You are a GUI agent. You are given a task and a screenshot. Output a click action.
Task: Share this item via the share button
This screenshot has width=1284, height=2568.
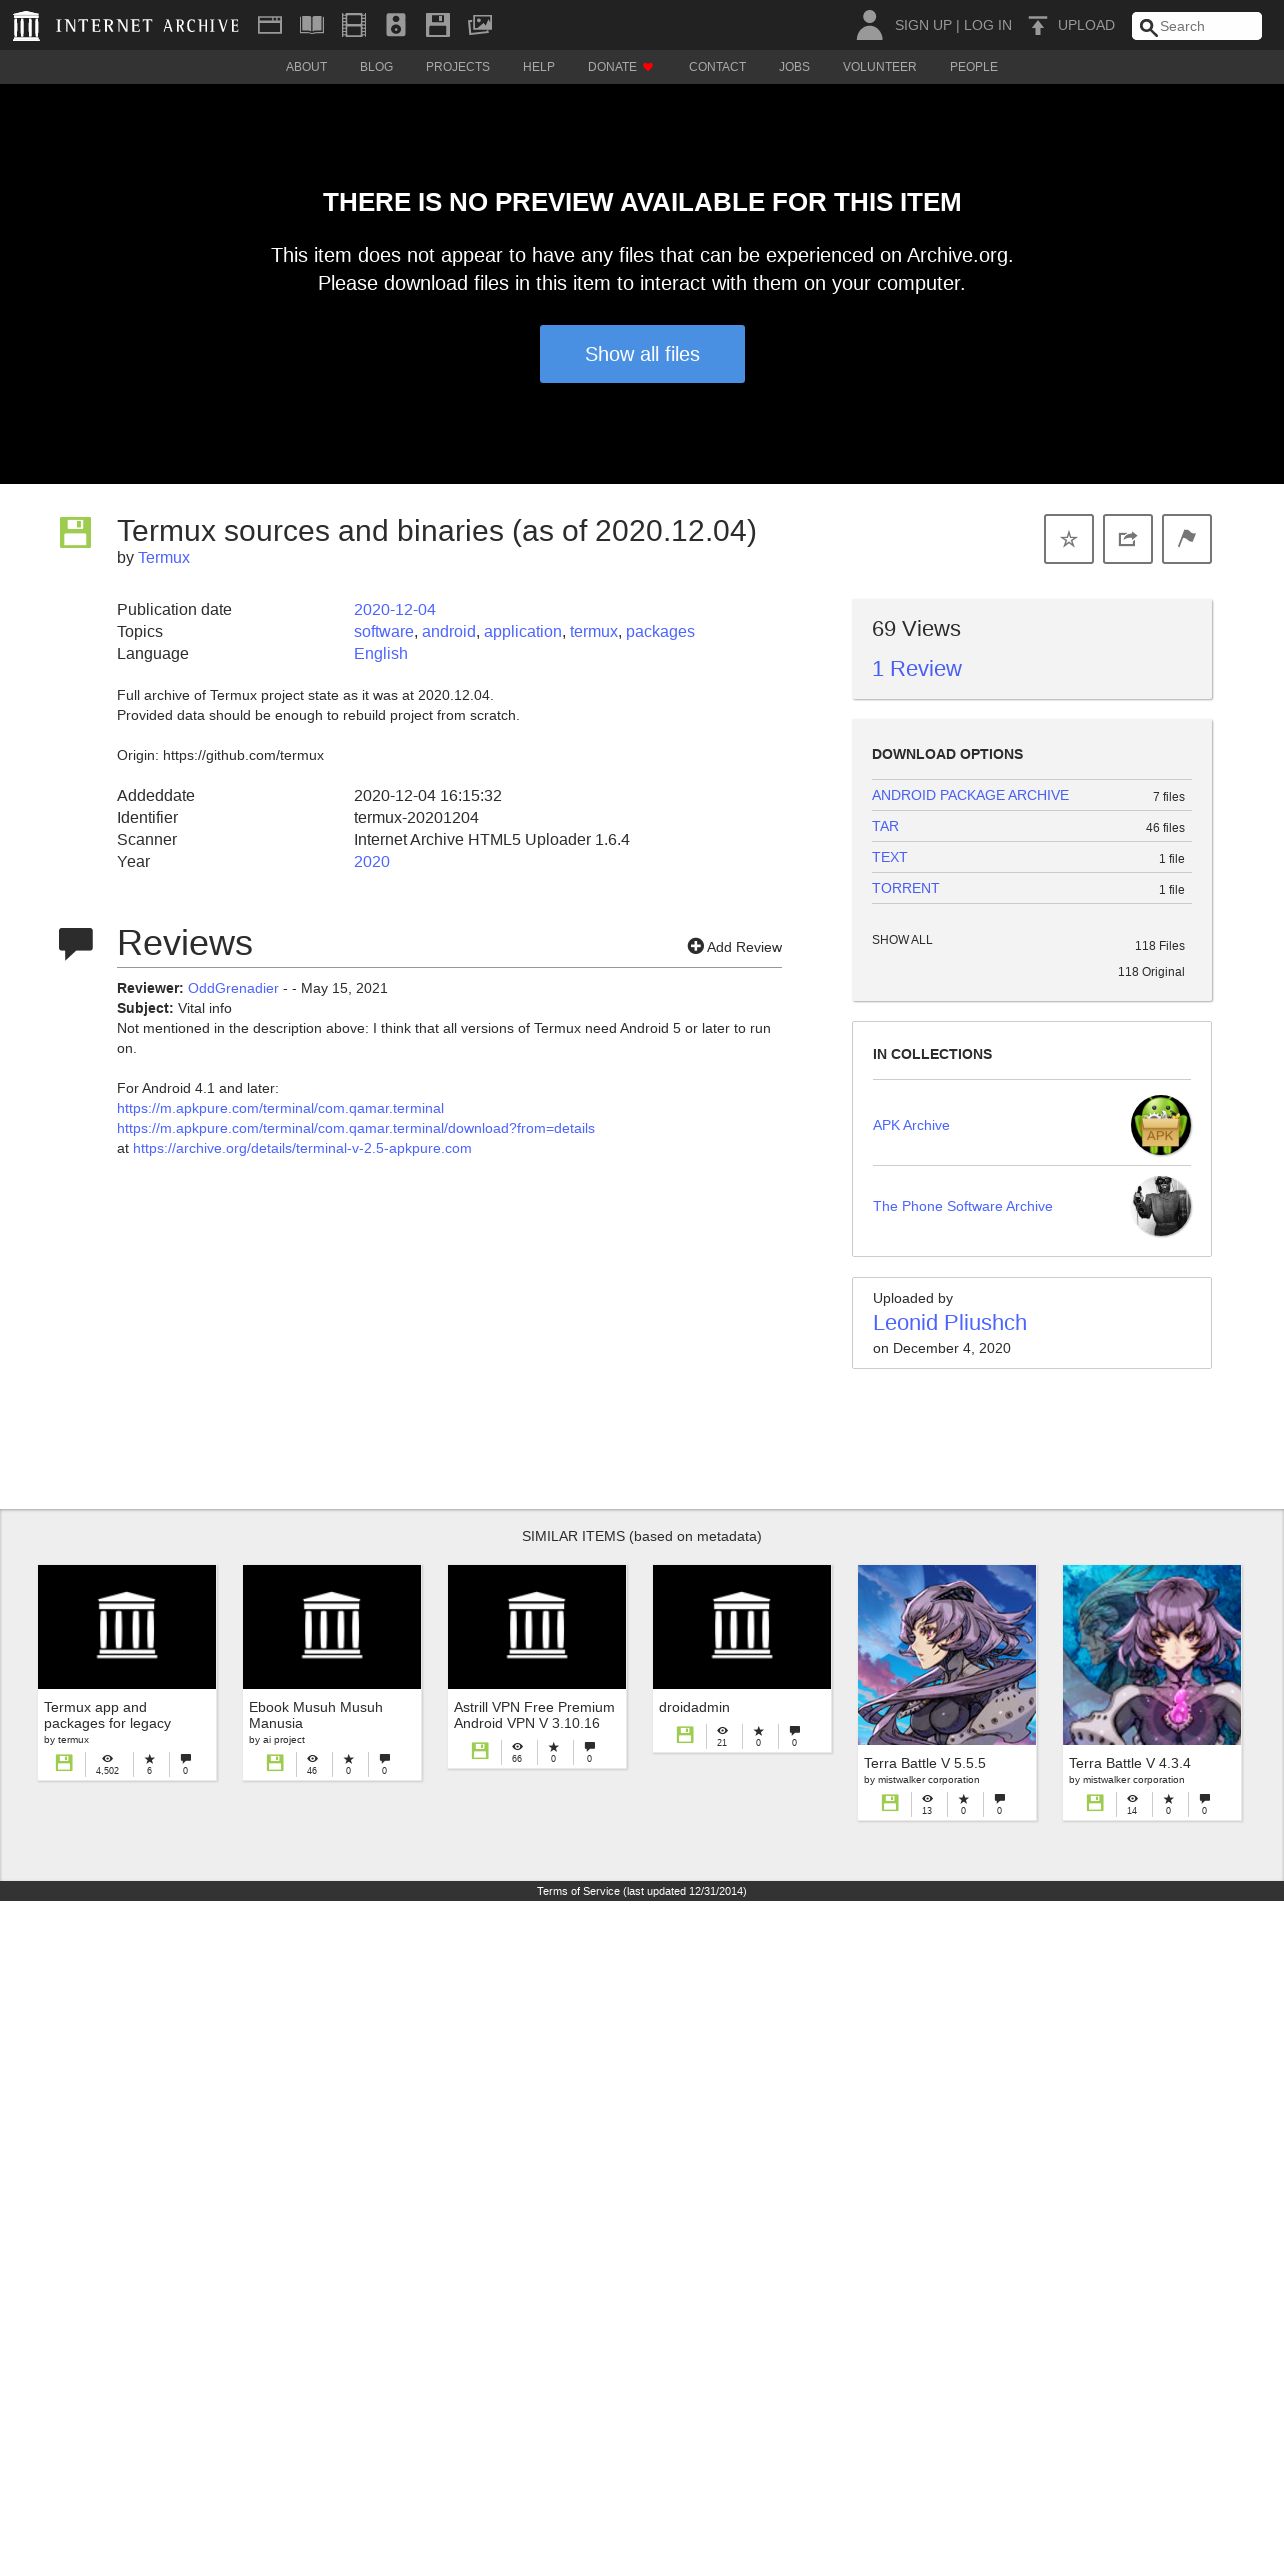coord(1128,539)
